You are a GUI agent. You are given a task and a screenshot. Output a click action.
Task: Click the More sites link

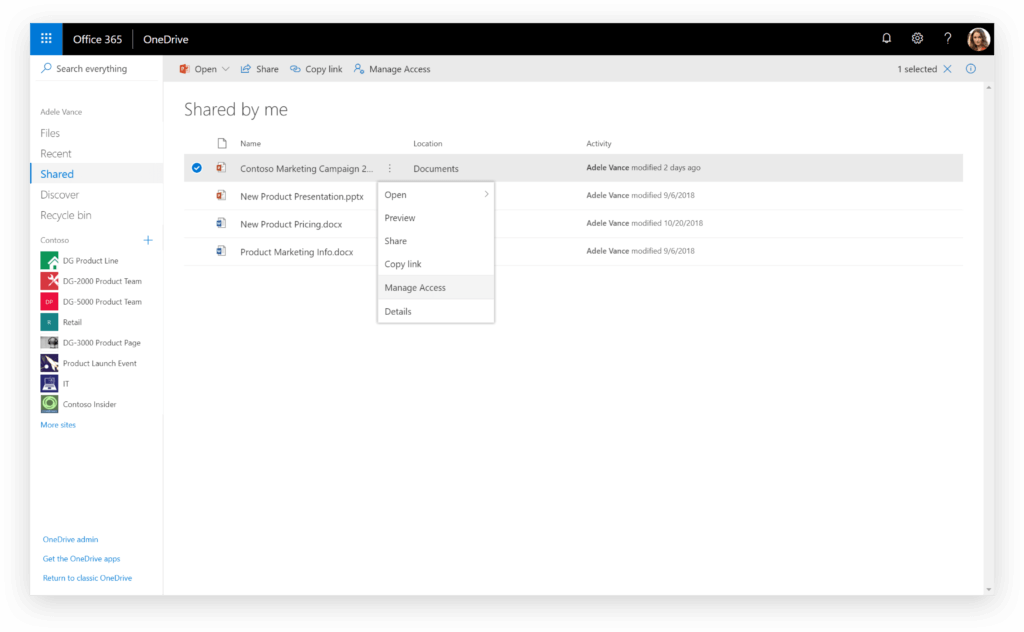pos(58,425)
